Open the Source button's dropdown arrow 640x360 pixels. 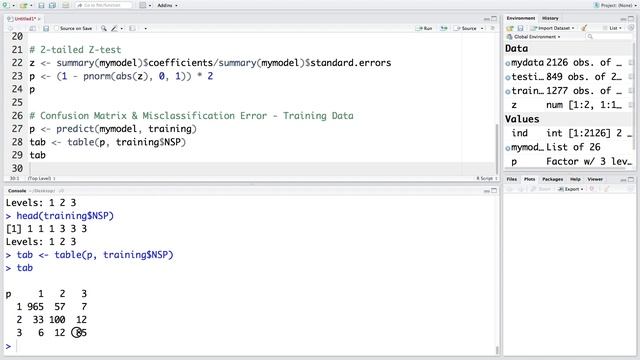click(x=482, y=28)
